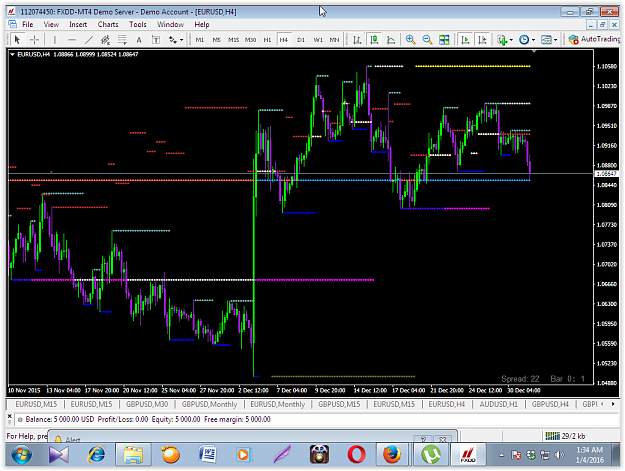
Task: Pick the Vertical Line drawing tool
Action: pyautogui.click(x=55, y=39)
